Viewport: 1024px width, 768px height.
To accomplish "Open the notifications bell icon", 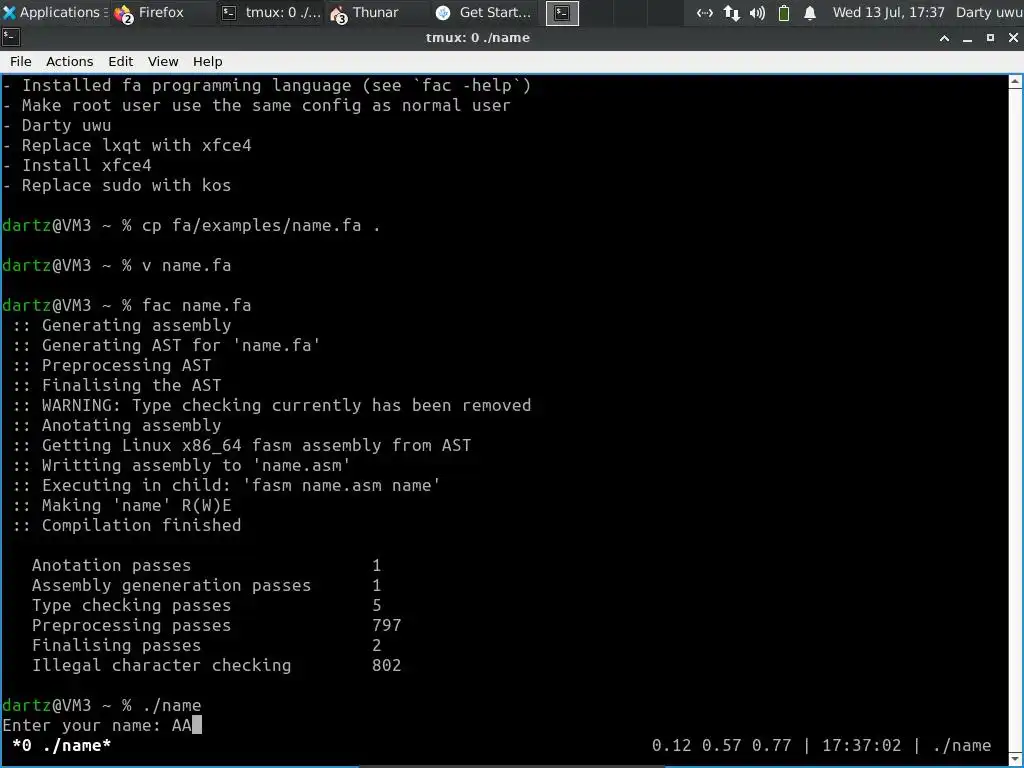I will pyautogui.click(x=810, y=12).
